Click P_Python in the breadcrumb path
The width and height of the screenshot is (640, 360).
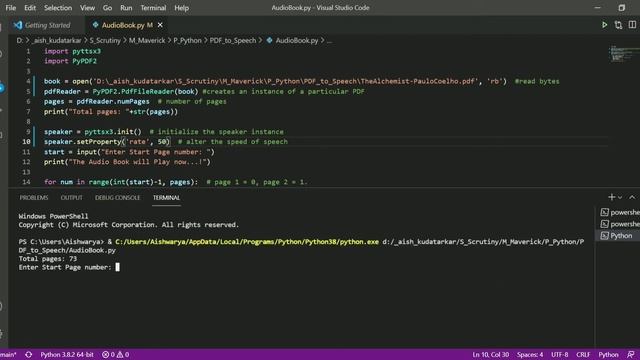click(187, 40)
